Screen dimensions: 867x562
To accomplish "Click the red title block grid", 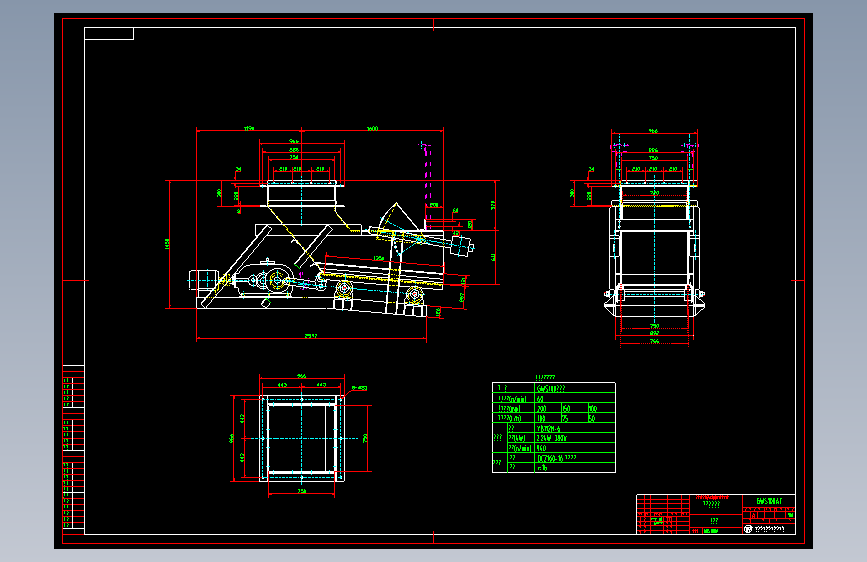I will coord(716,514).
